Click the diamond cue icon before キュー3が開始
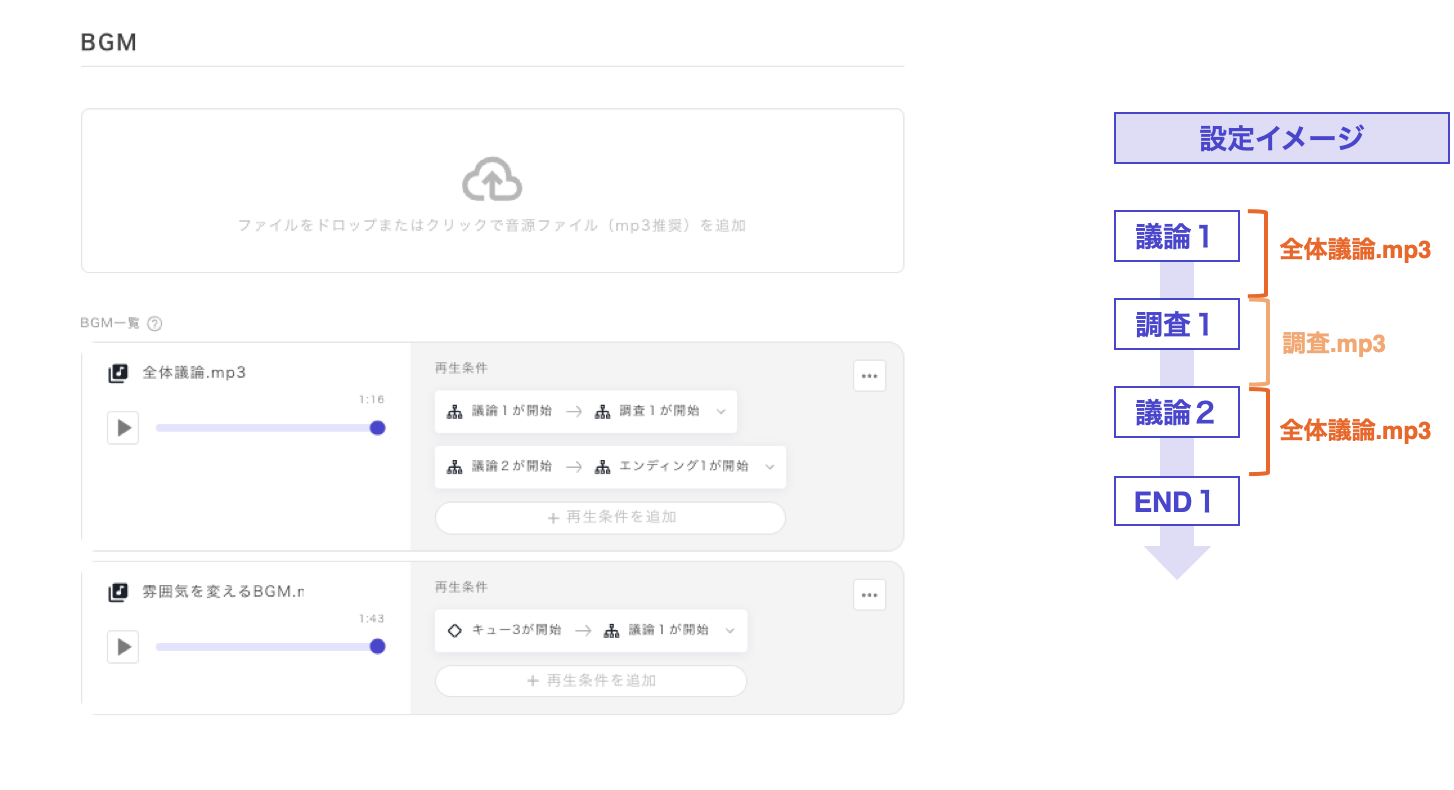 click(x=454, y=631)
